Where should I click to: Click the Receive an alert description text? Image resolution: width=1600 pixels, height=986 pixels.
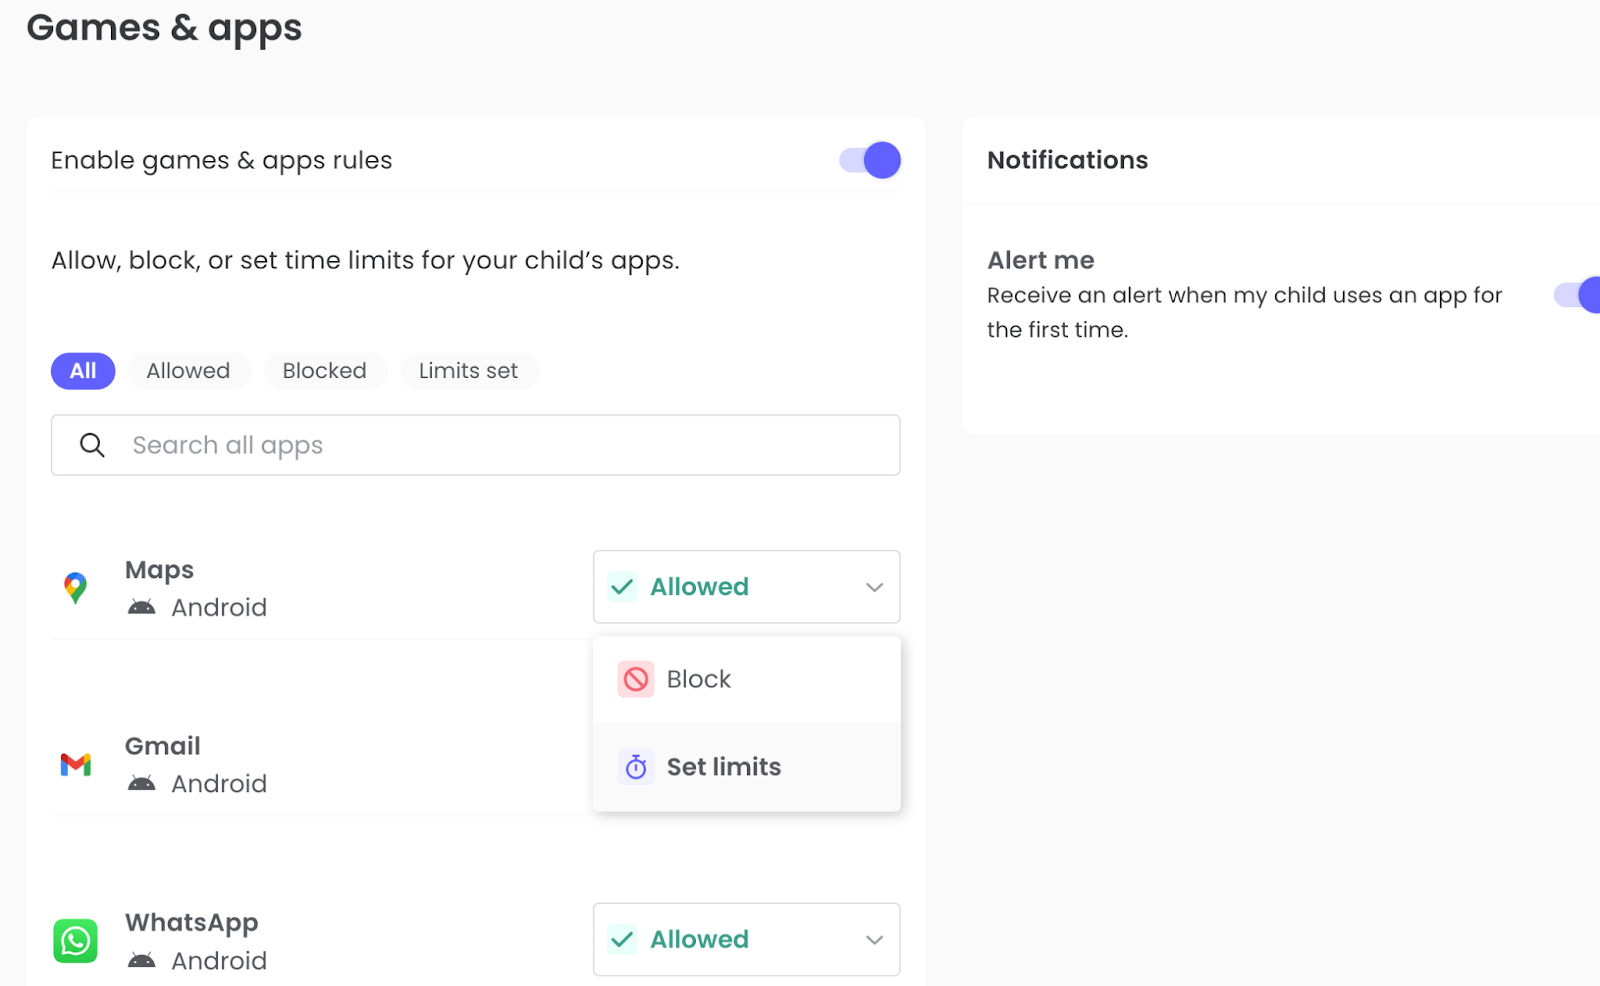[x=1244, y=312]
